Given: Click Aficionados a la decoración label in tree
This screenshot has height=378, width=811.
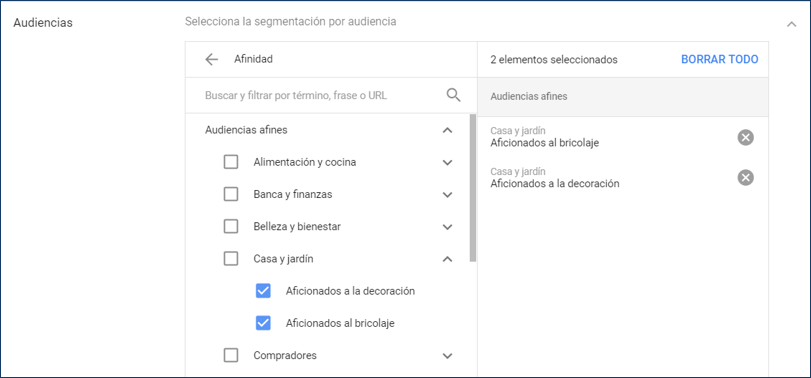Looking at the screenshot, I should click(x=350, y=291).
